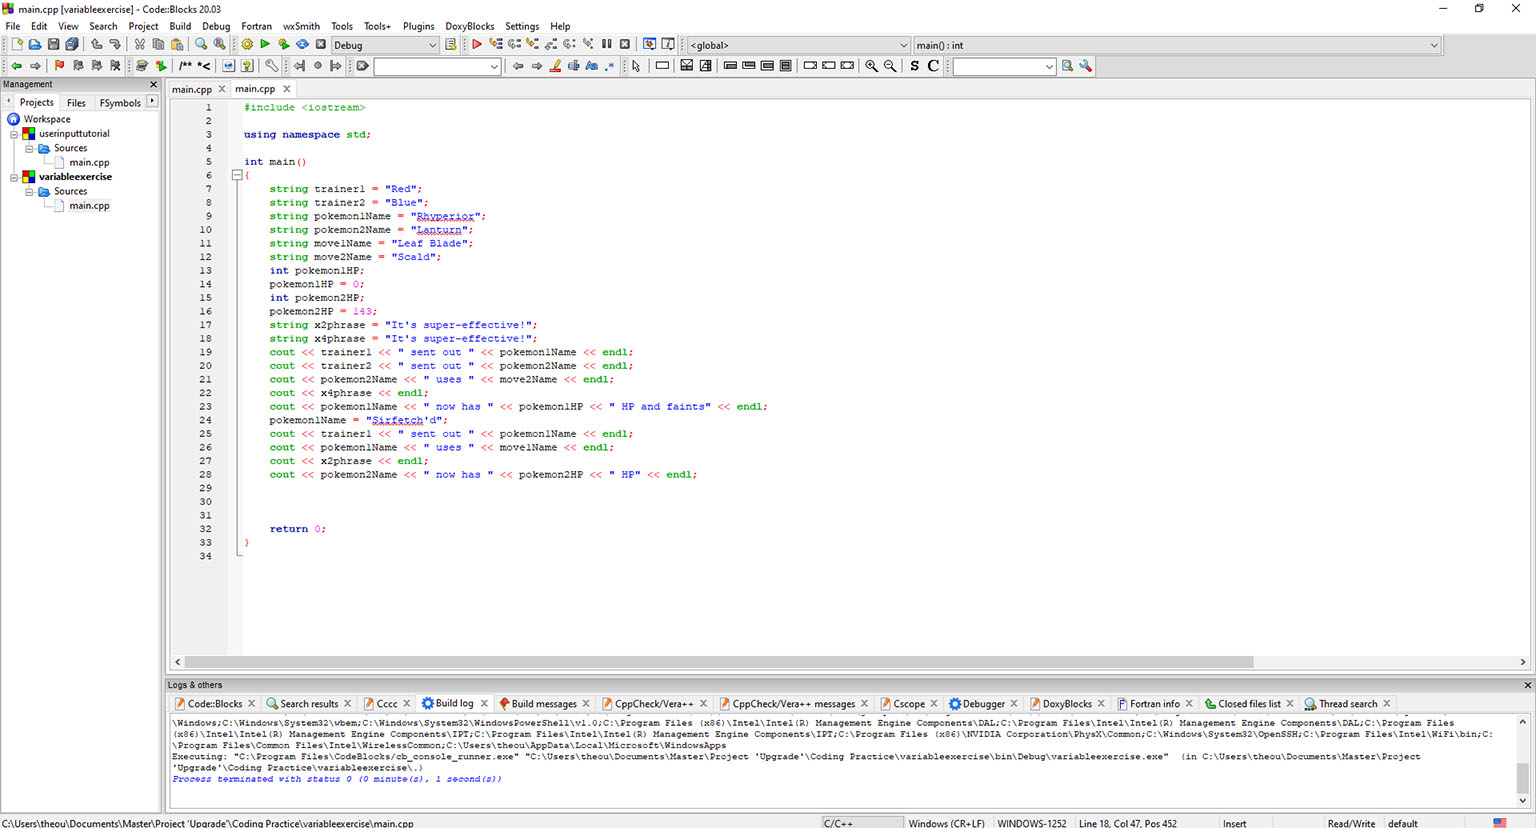Viewport: 1536px width, 828px height.
Task: Stop the debugger
Action: coord(625,45)
